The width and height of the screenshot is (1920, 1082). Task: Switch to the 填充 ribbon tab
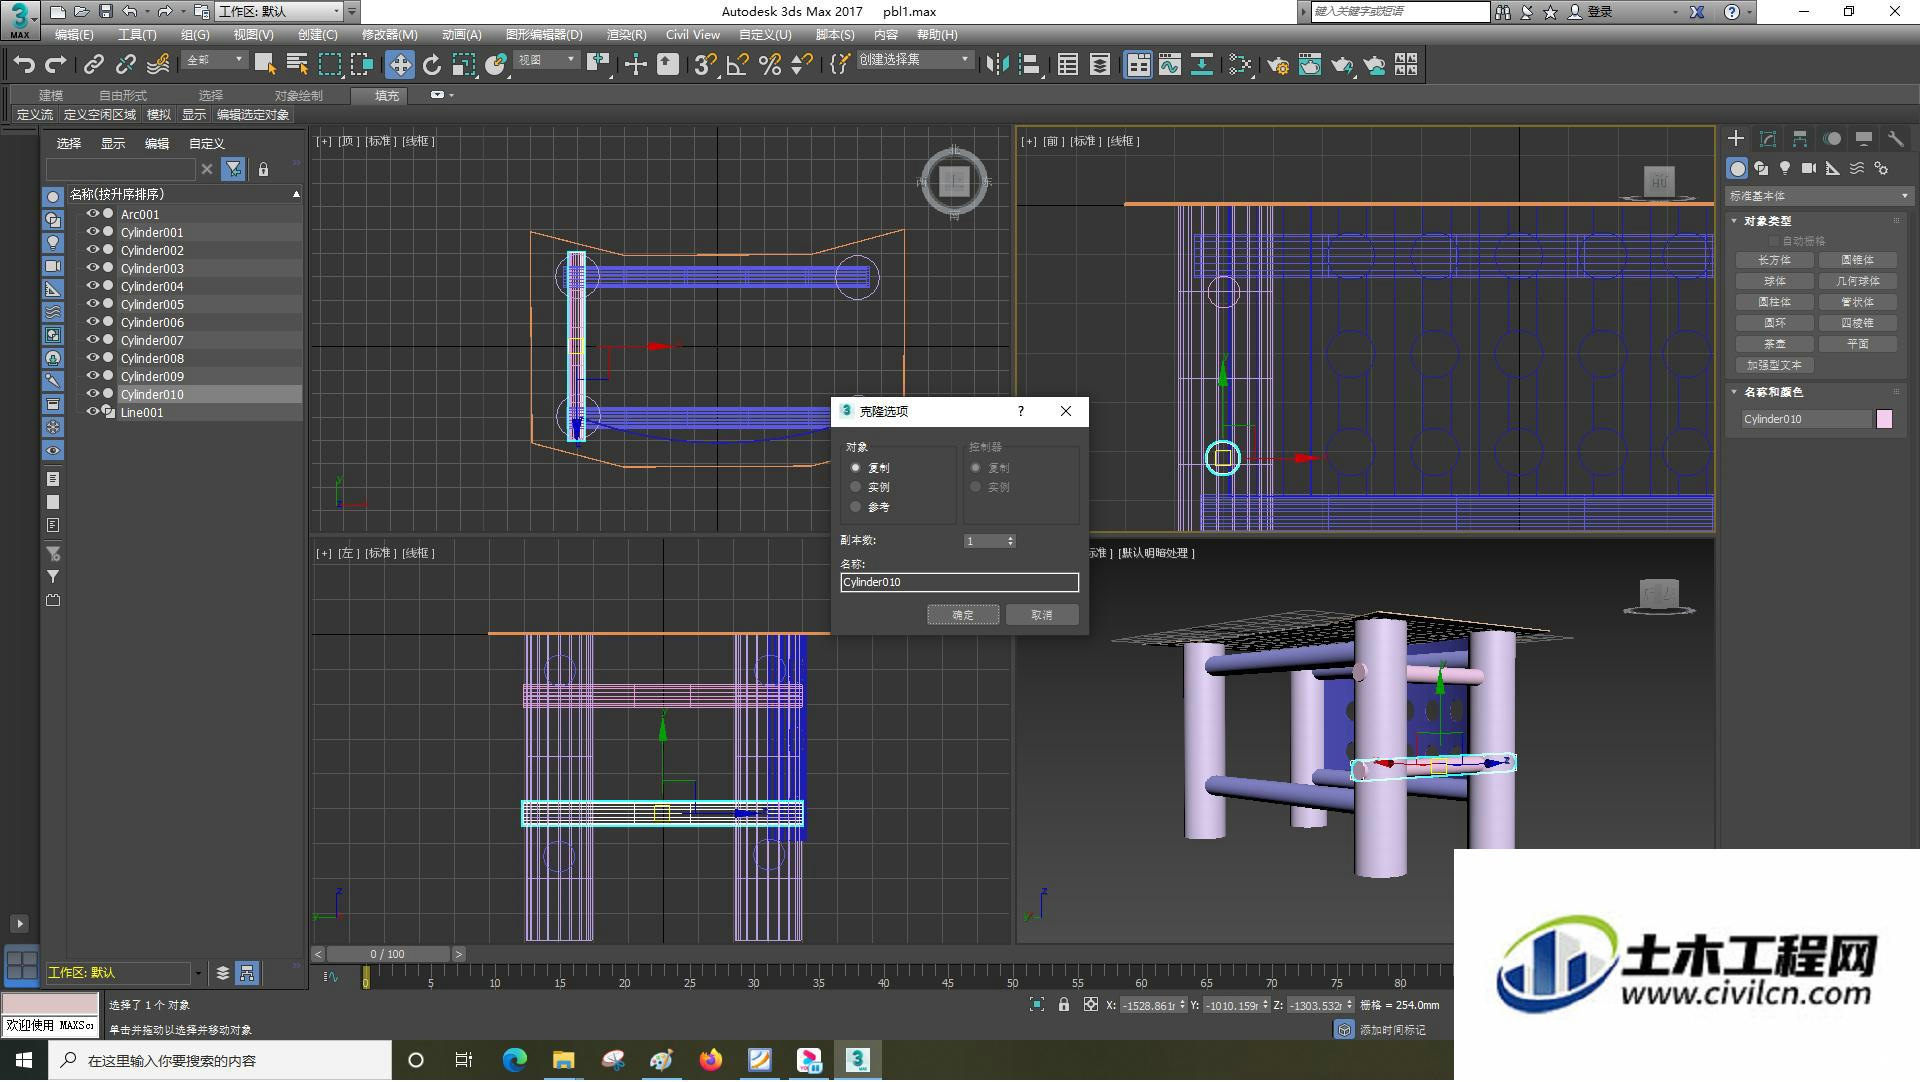[x=387, y=96]
